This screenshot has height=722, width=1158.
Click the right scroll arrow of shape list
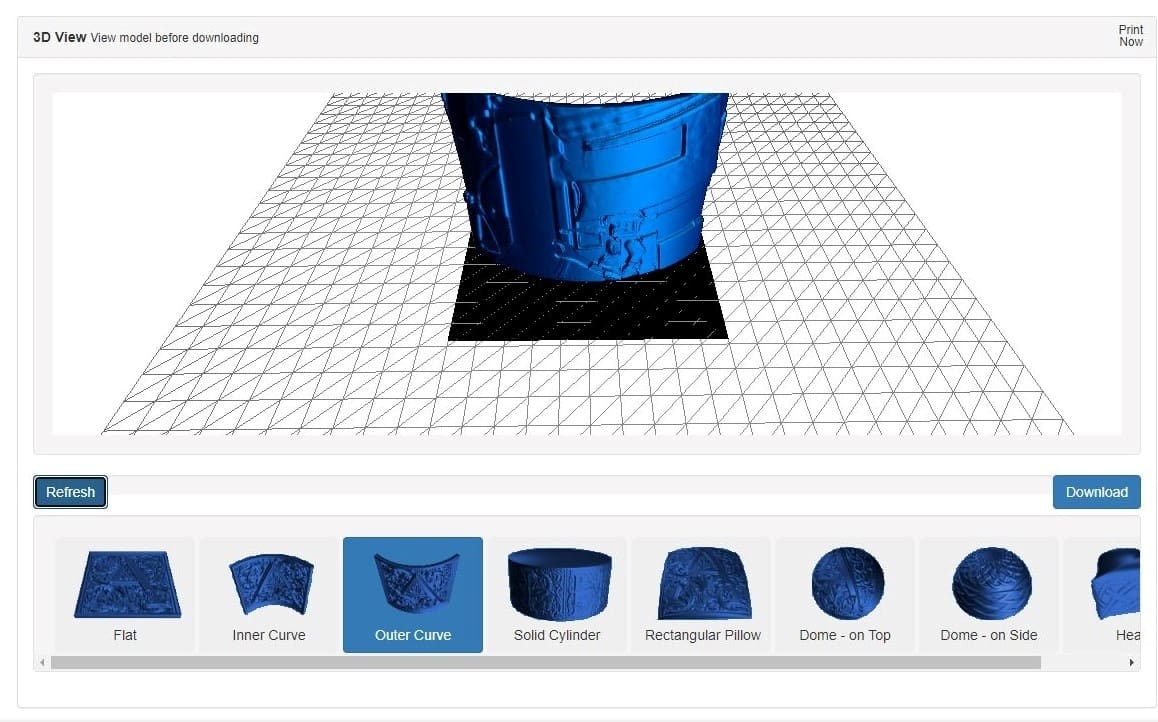coord(1131,662)
